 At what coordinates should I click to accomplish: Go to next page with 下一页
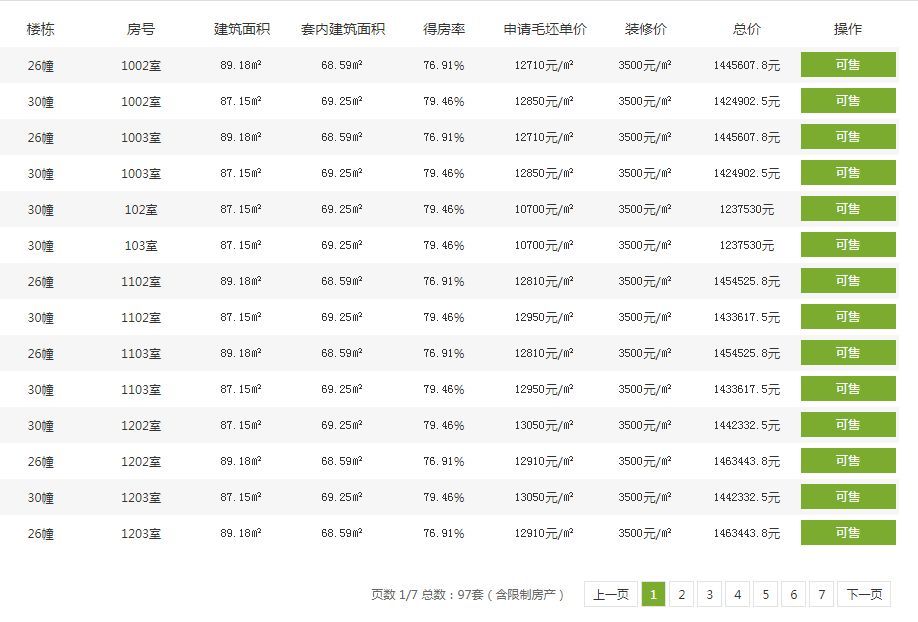[x=864, y=594]
